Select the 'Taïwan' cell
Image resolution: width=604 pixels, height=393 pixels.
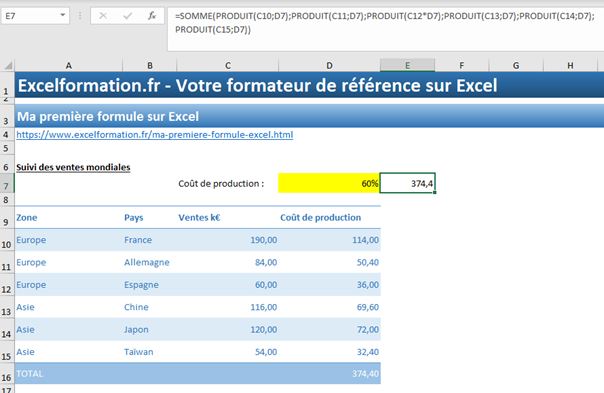pyautogui.click(x=149, y=352)
